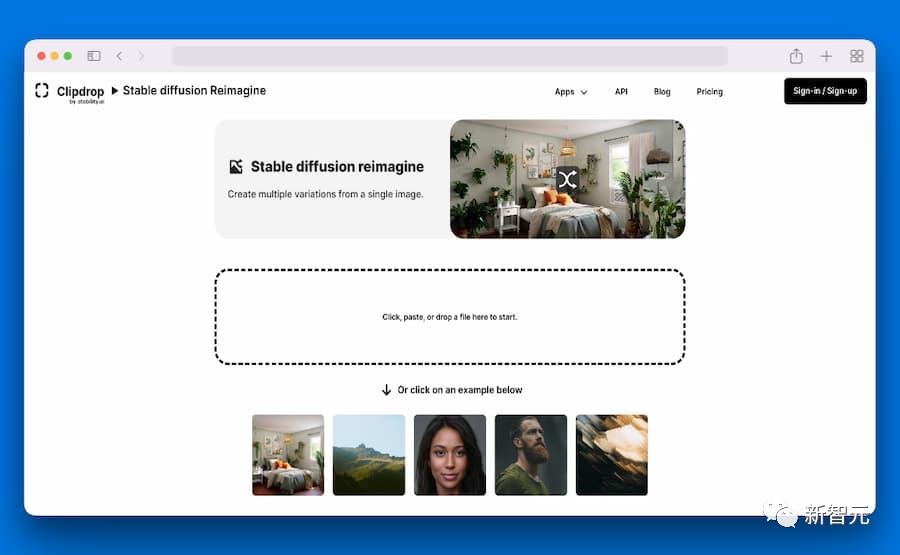Click the Clipdrop logo icon

point(41,90)
